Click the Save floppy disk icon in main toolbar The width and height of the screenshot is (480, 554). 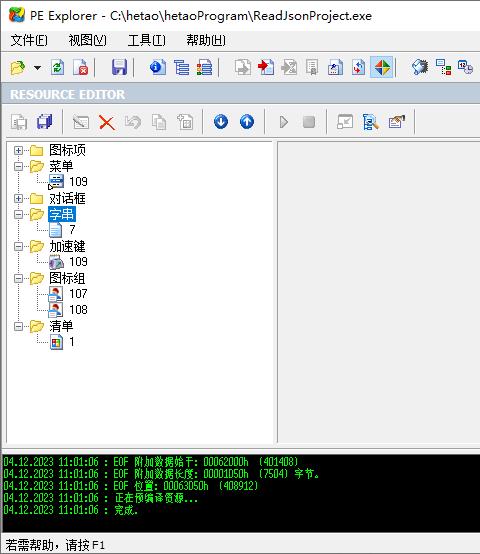pyautogui.click(x=119, y=67)
